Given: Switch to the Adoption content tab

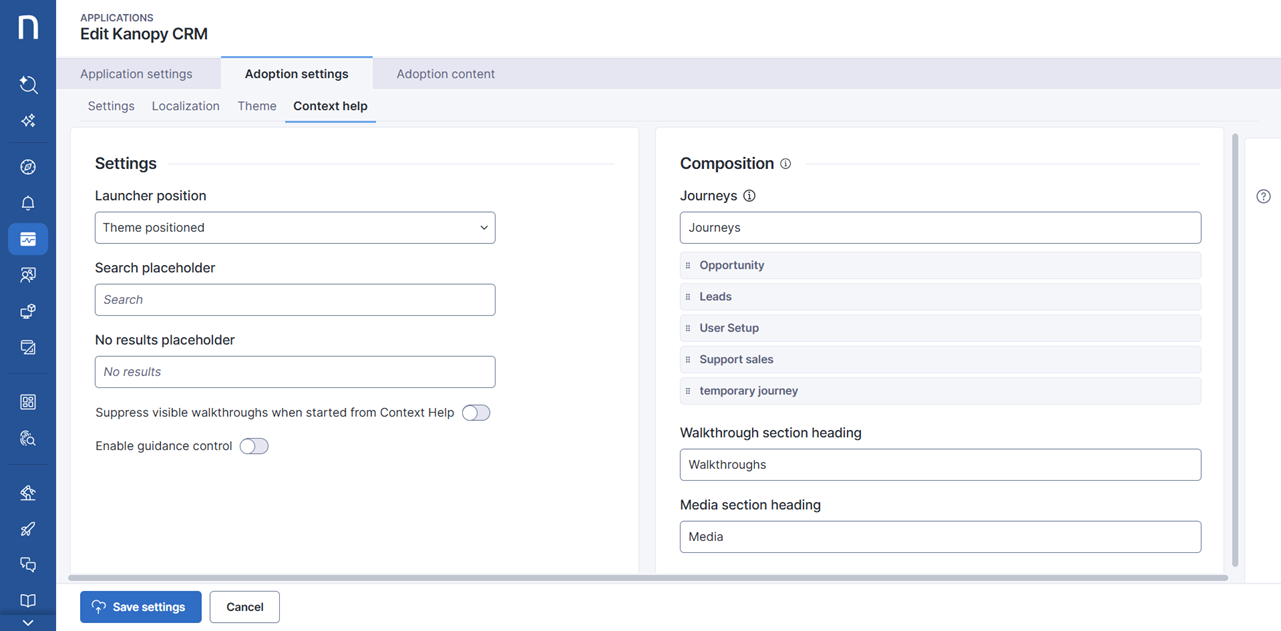Looking at the screenshot, I should [445, 74].
